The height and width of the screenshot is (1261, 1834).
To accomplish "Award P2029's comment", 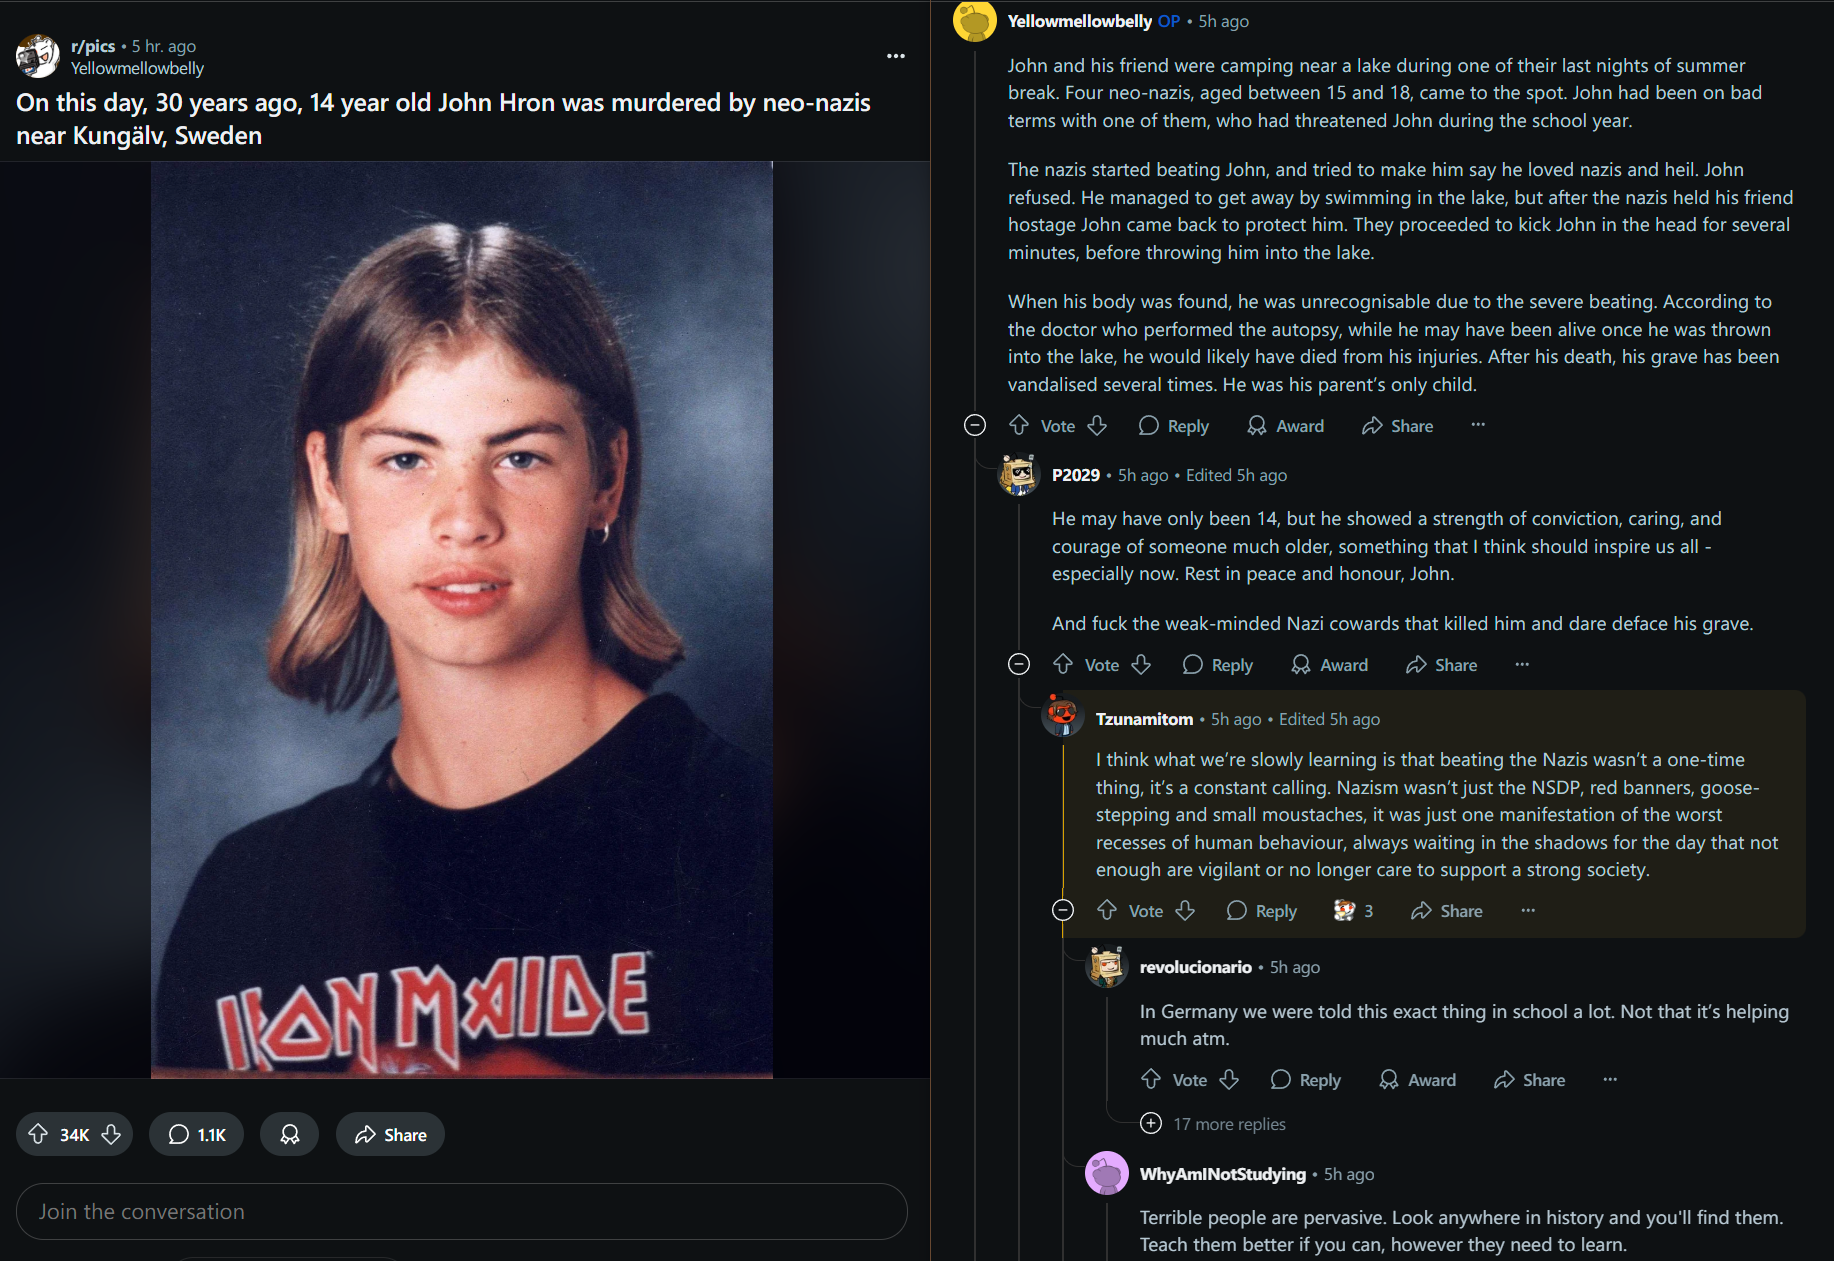I will tap(1329, 665).
